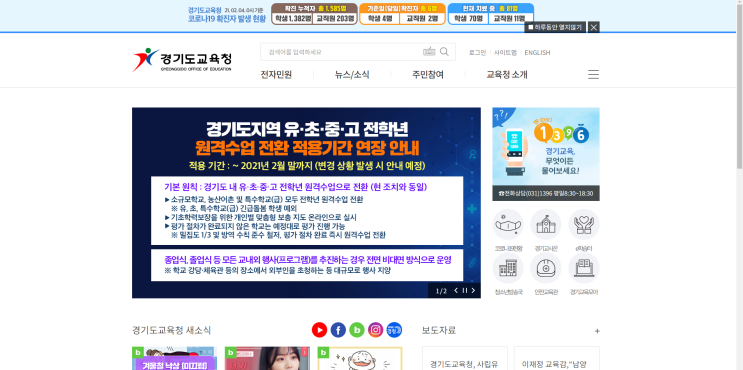Open the 주민참여 menu
The height and width of the screenshot is (370, 743).
[428, 75]
